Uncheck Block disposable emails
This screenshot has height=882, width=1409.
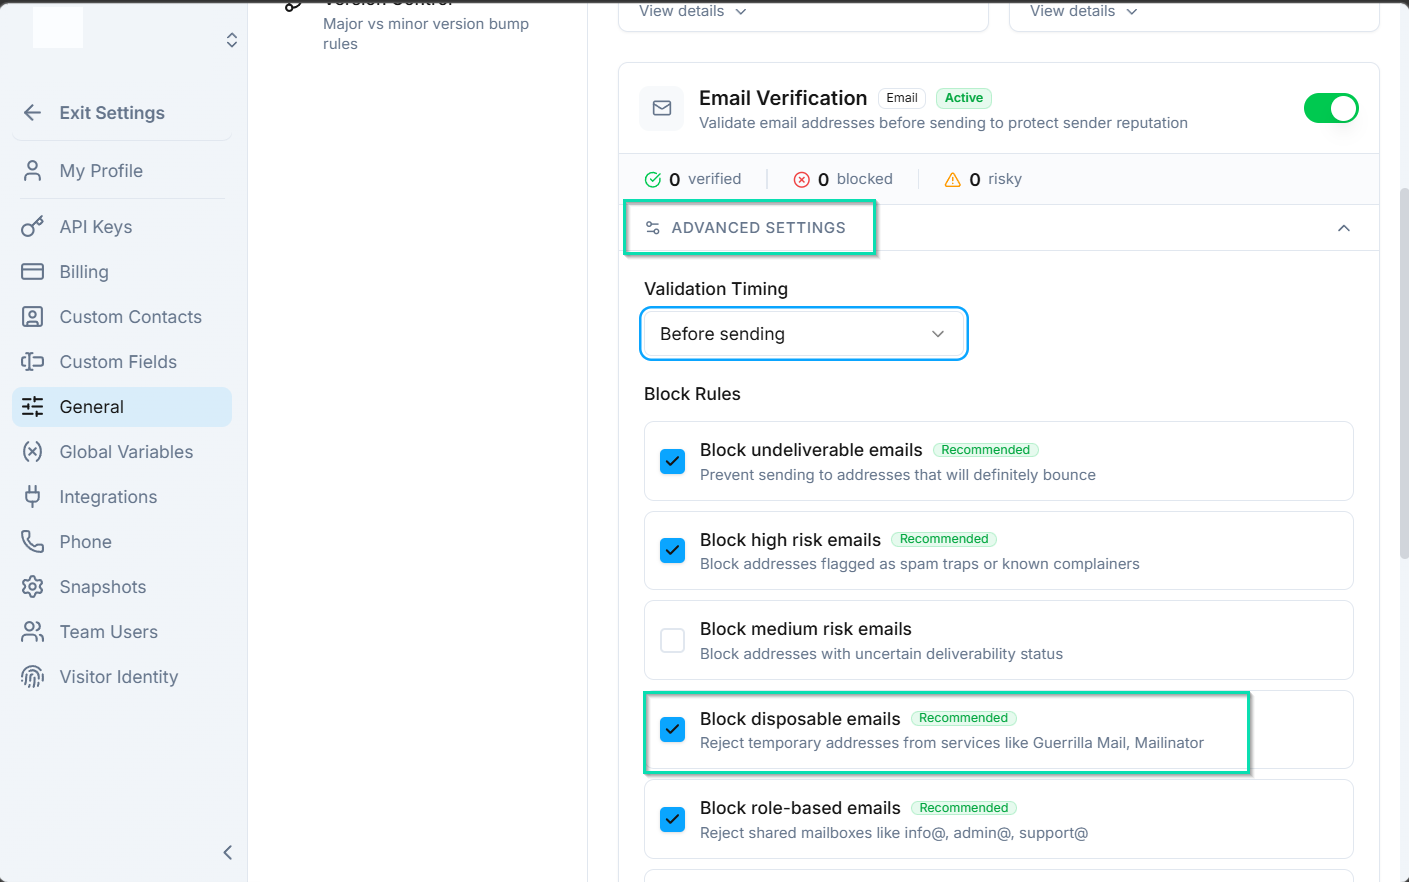tap(673, 729)
